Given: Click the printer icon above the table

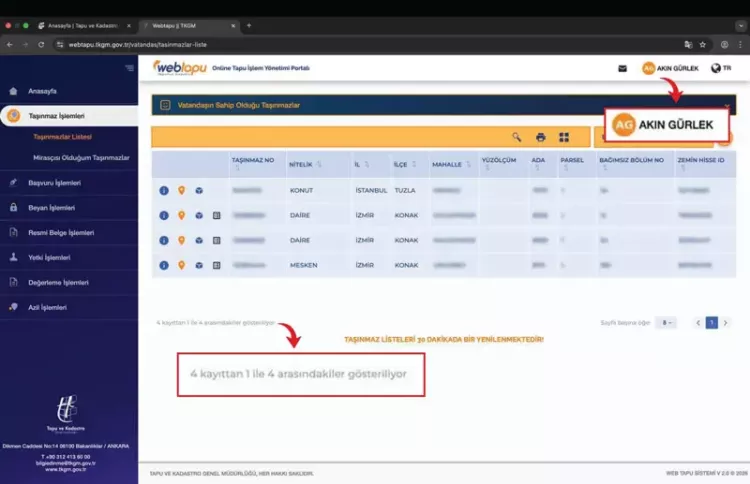Looking at the screenshot, I should pos(541,137).
